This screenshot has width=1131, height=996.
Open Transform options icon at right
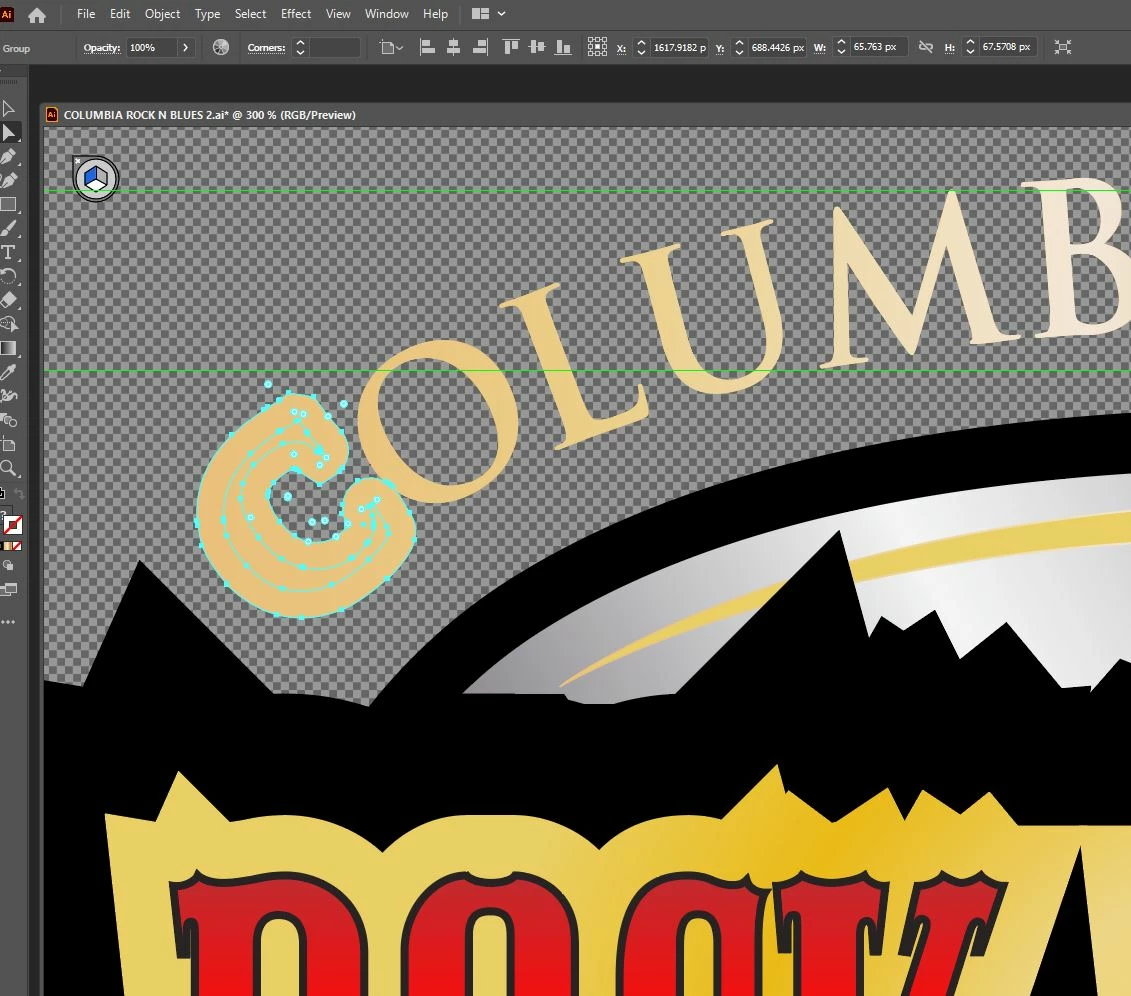click(x=1062, y=48)
